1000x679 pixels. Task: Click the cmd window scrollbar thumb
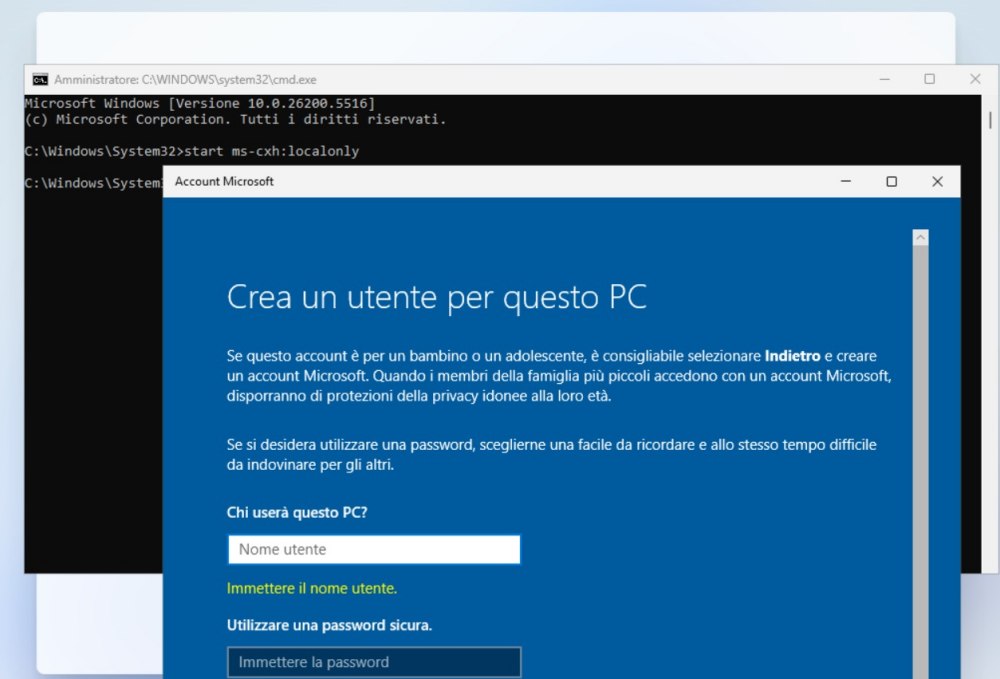pyautogui.click(x=990, y=120)
